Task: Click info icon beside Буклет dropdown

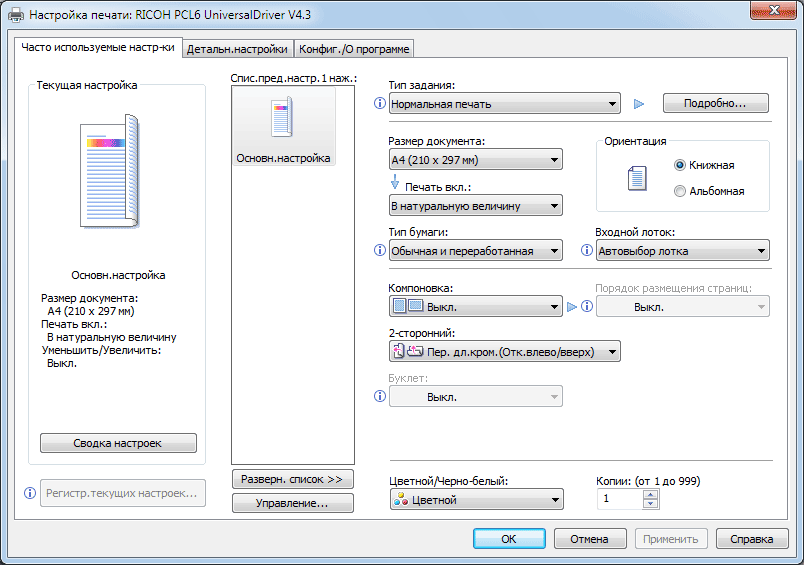Action: tap(379, 396)
